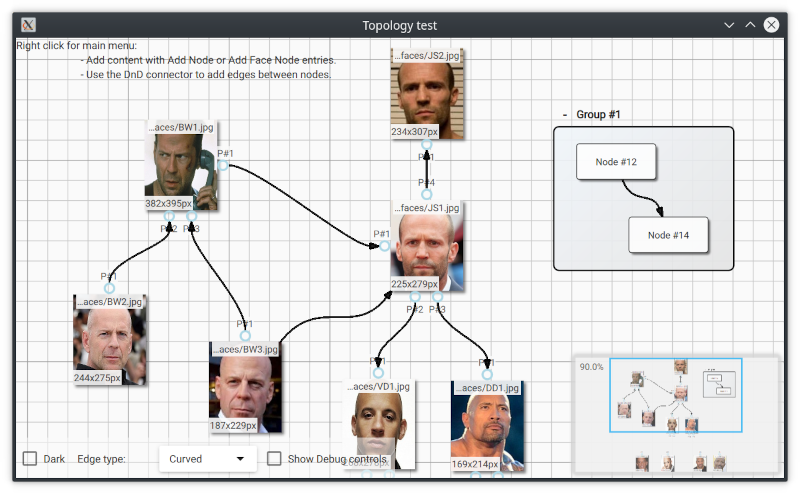Image resolution: width=800 pixels, height=494 pixels.
Task: Select Node #12 in Group #1
Action: [616, 162]
